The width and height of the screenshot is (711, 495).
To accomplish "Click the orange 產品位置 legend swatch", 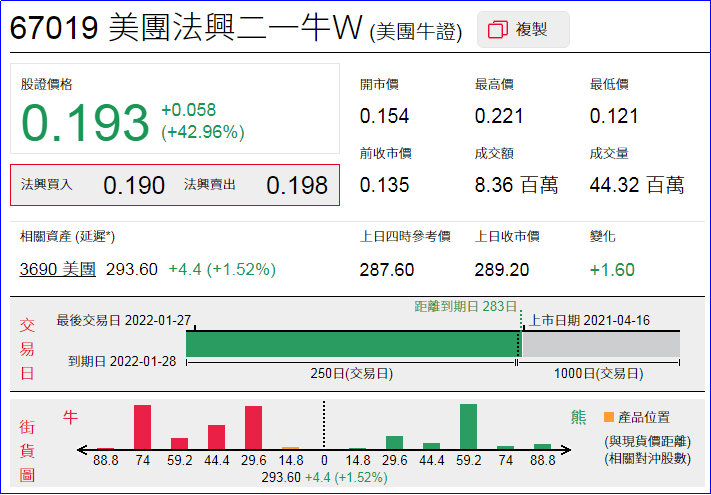I will tap(609, 417).
